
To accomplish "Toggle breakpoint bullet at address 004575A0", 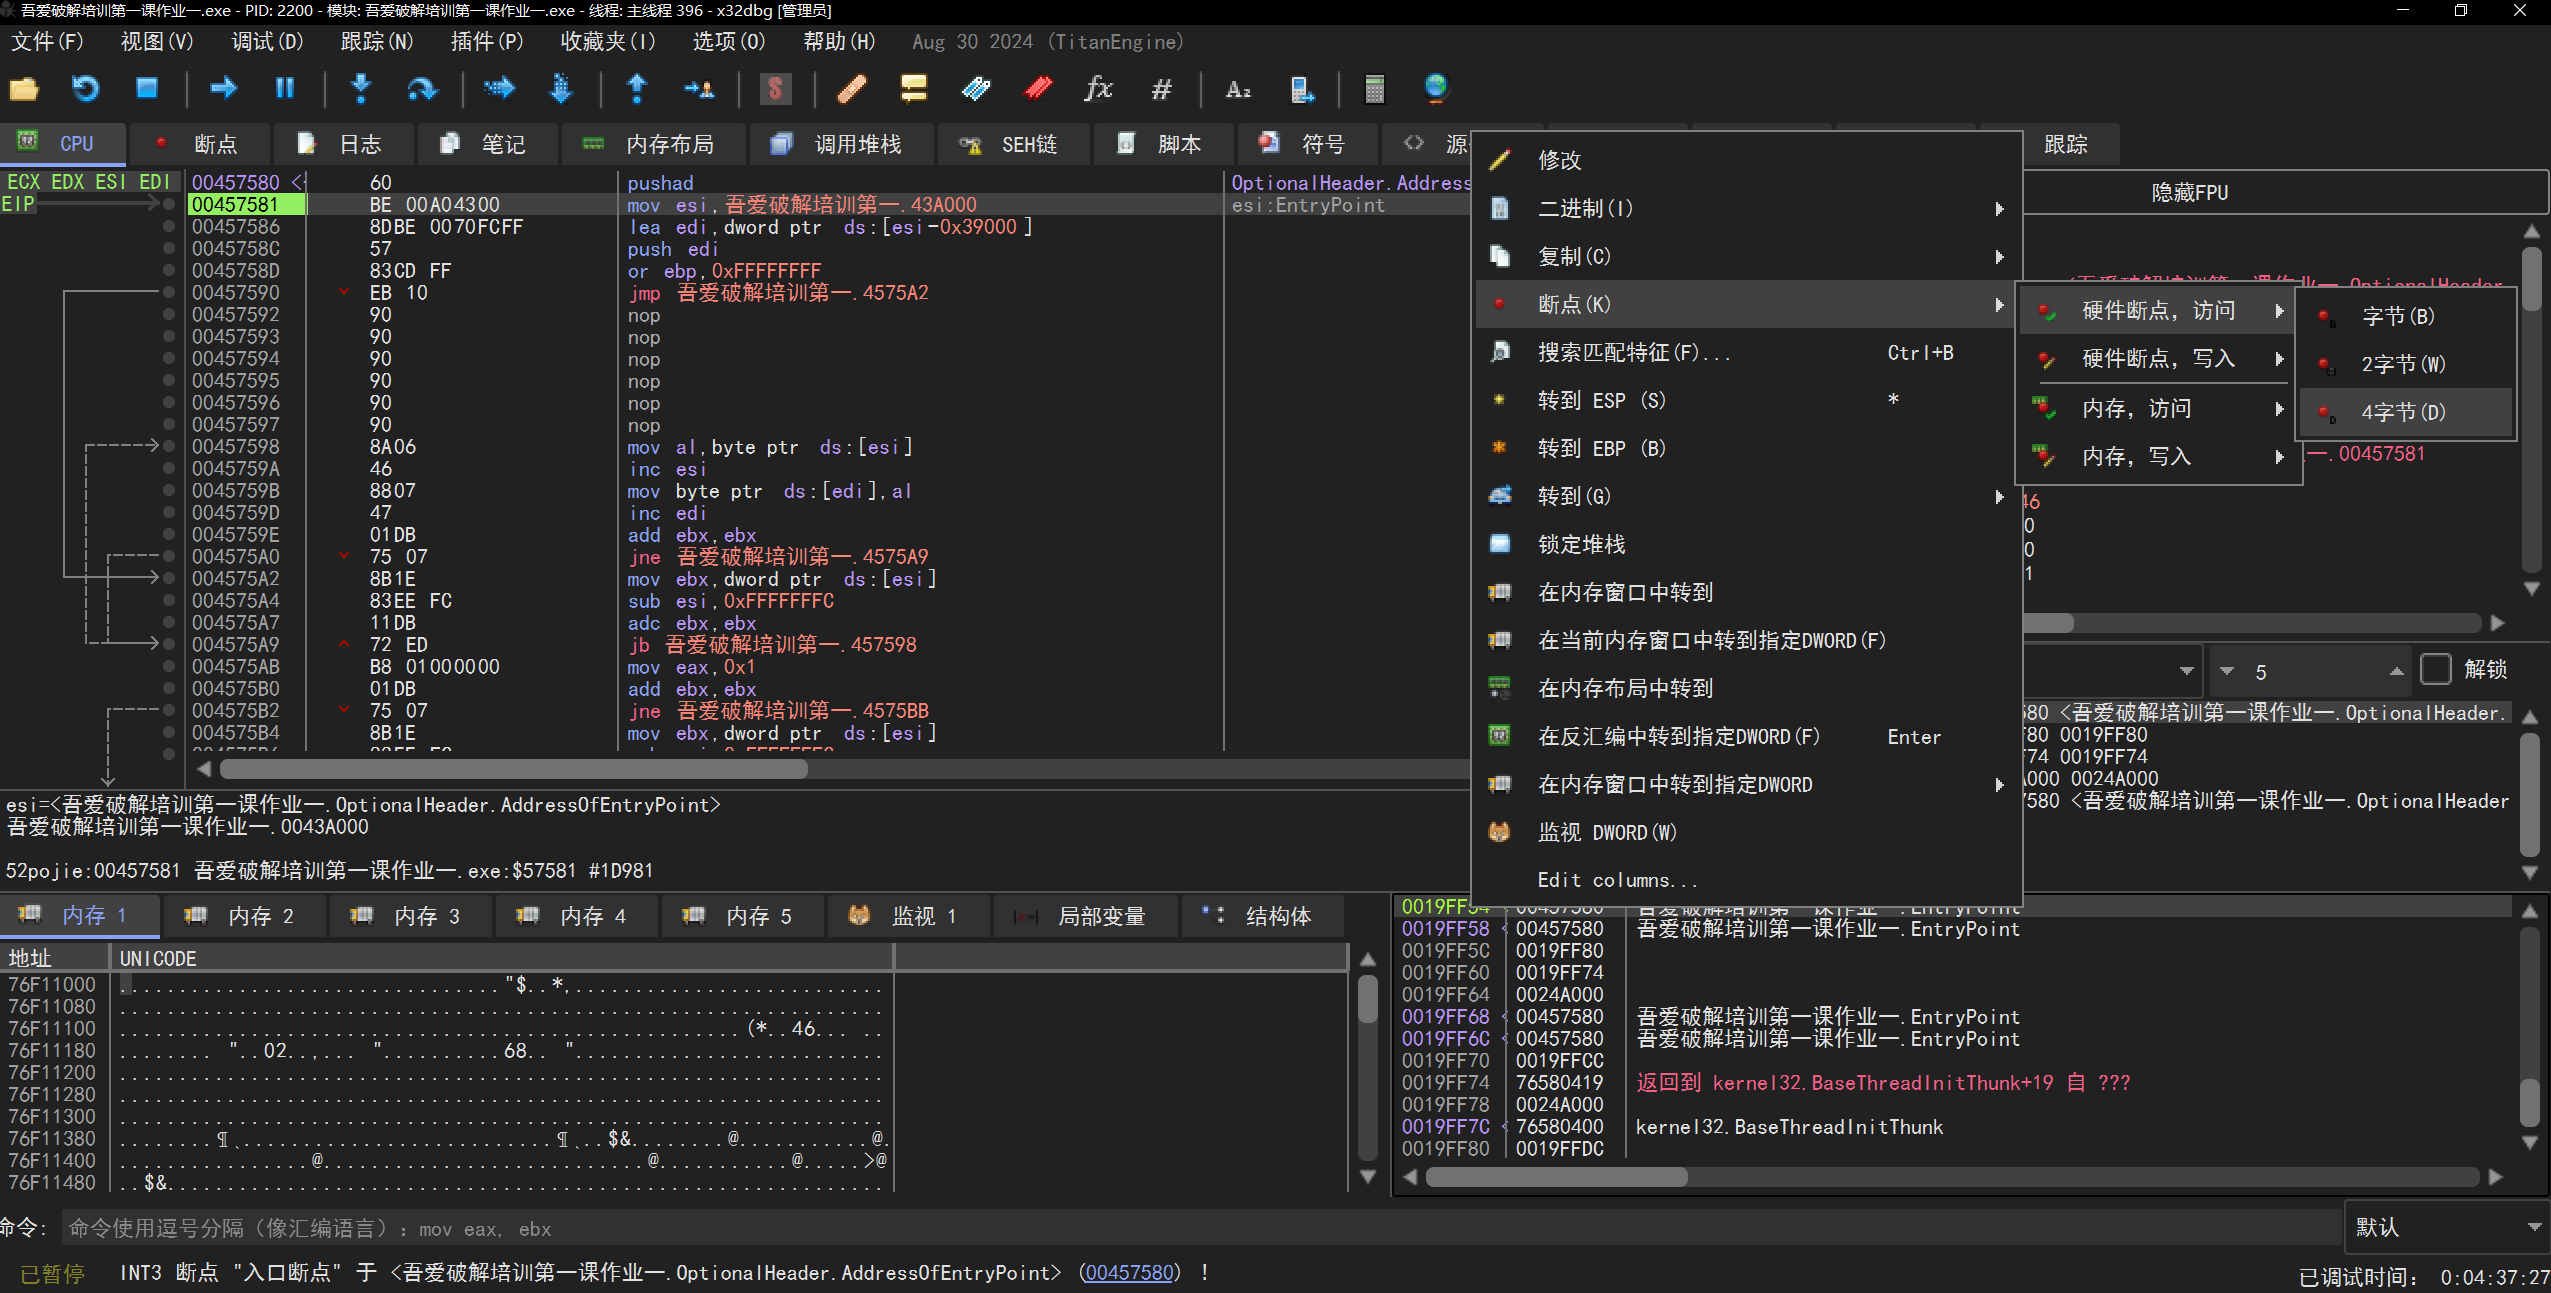I will point(169,557).
